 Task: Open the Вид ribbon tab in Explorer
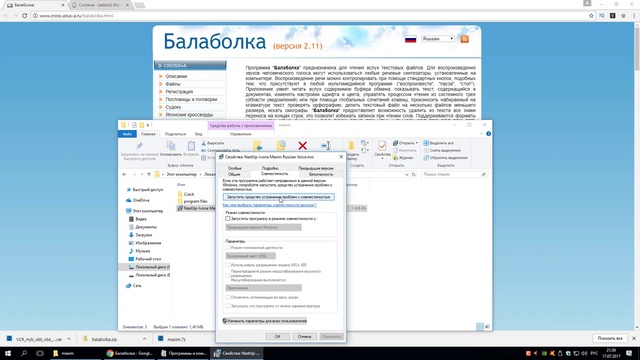click(x=198, y=134)
